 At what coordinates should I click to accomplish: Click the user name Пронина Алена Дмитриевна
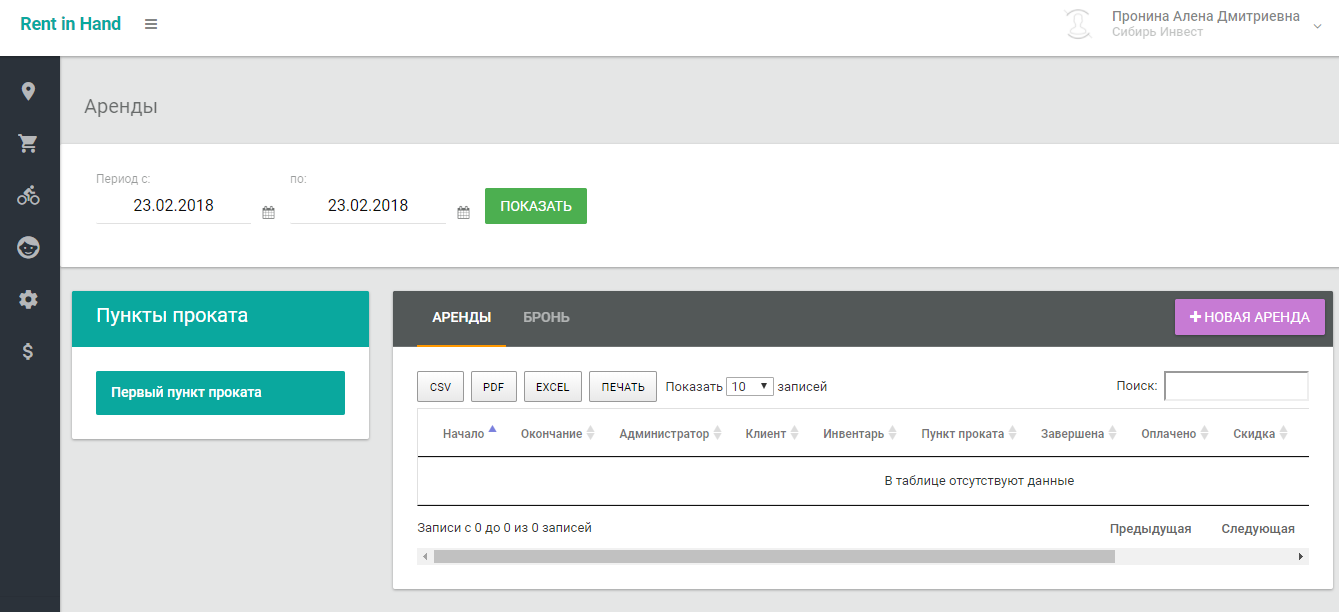[1206, 16]
